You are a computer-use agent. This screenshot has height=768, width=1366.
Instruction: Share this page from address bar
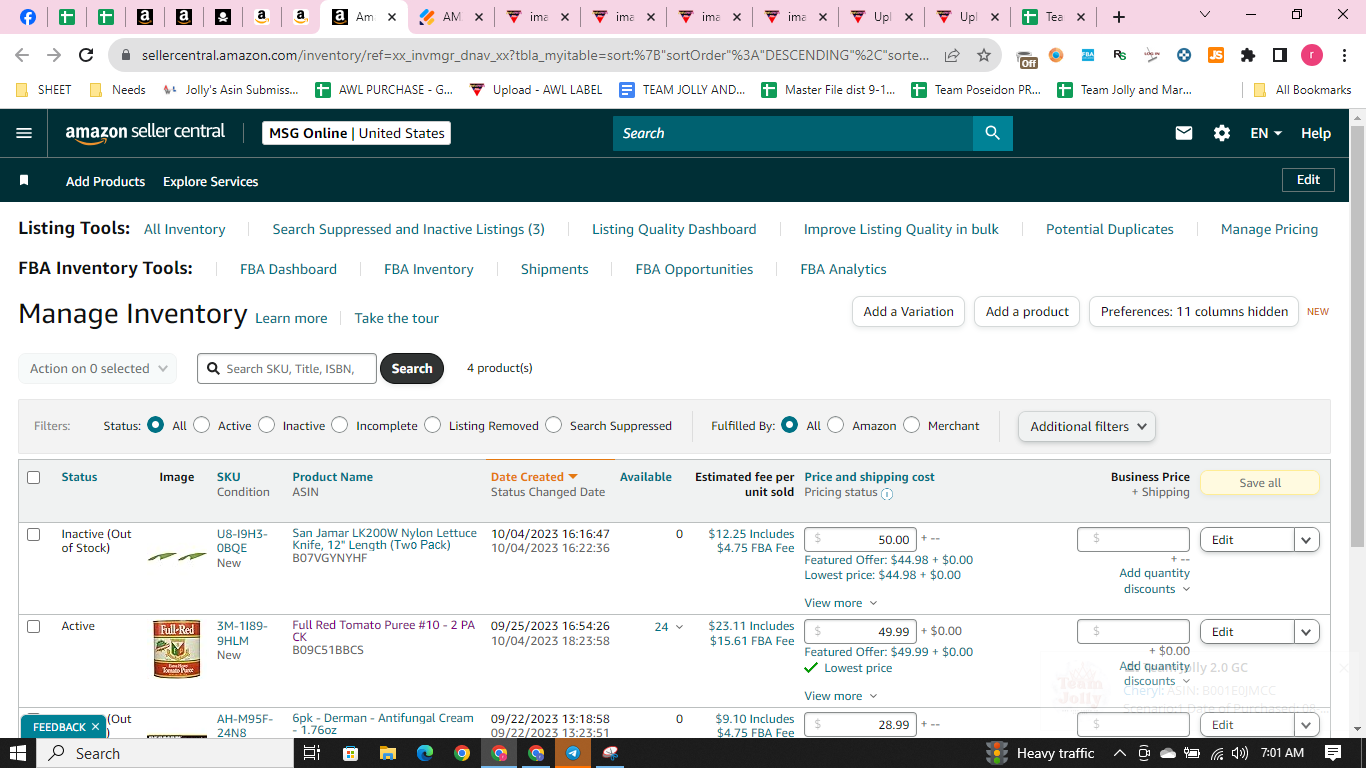[952, 55]
